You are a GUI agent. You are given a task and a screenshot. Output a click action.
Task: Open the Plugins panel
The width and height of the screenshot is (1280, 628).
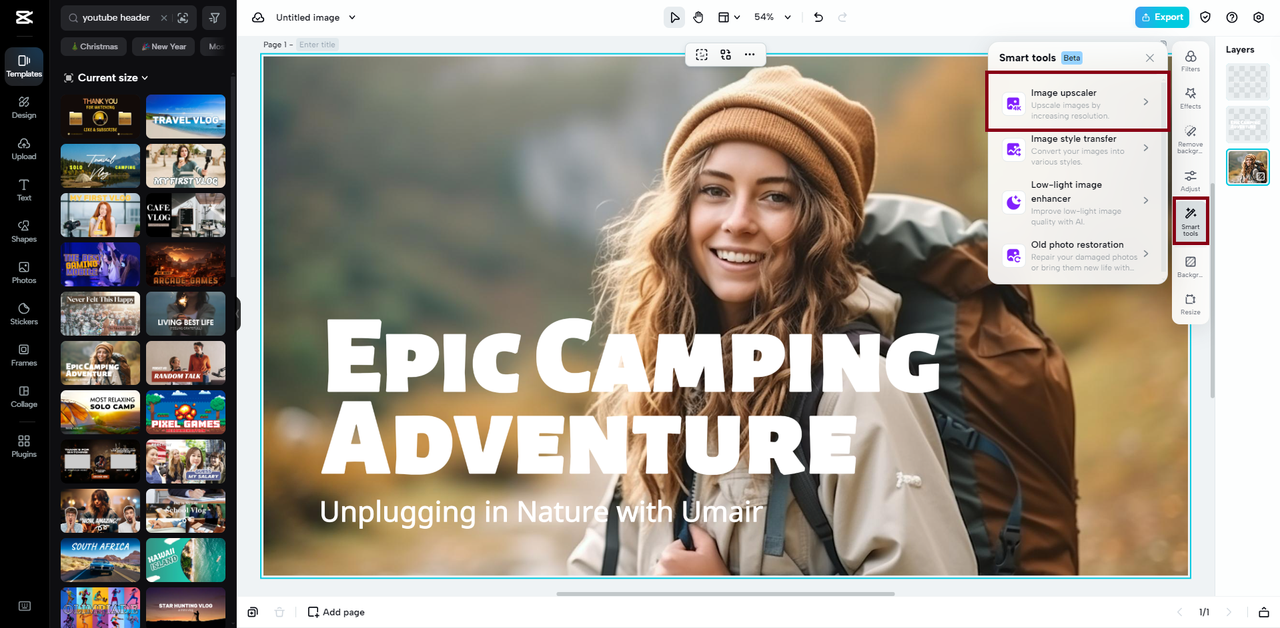pos(24,446)
